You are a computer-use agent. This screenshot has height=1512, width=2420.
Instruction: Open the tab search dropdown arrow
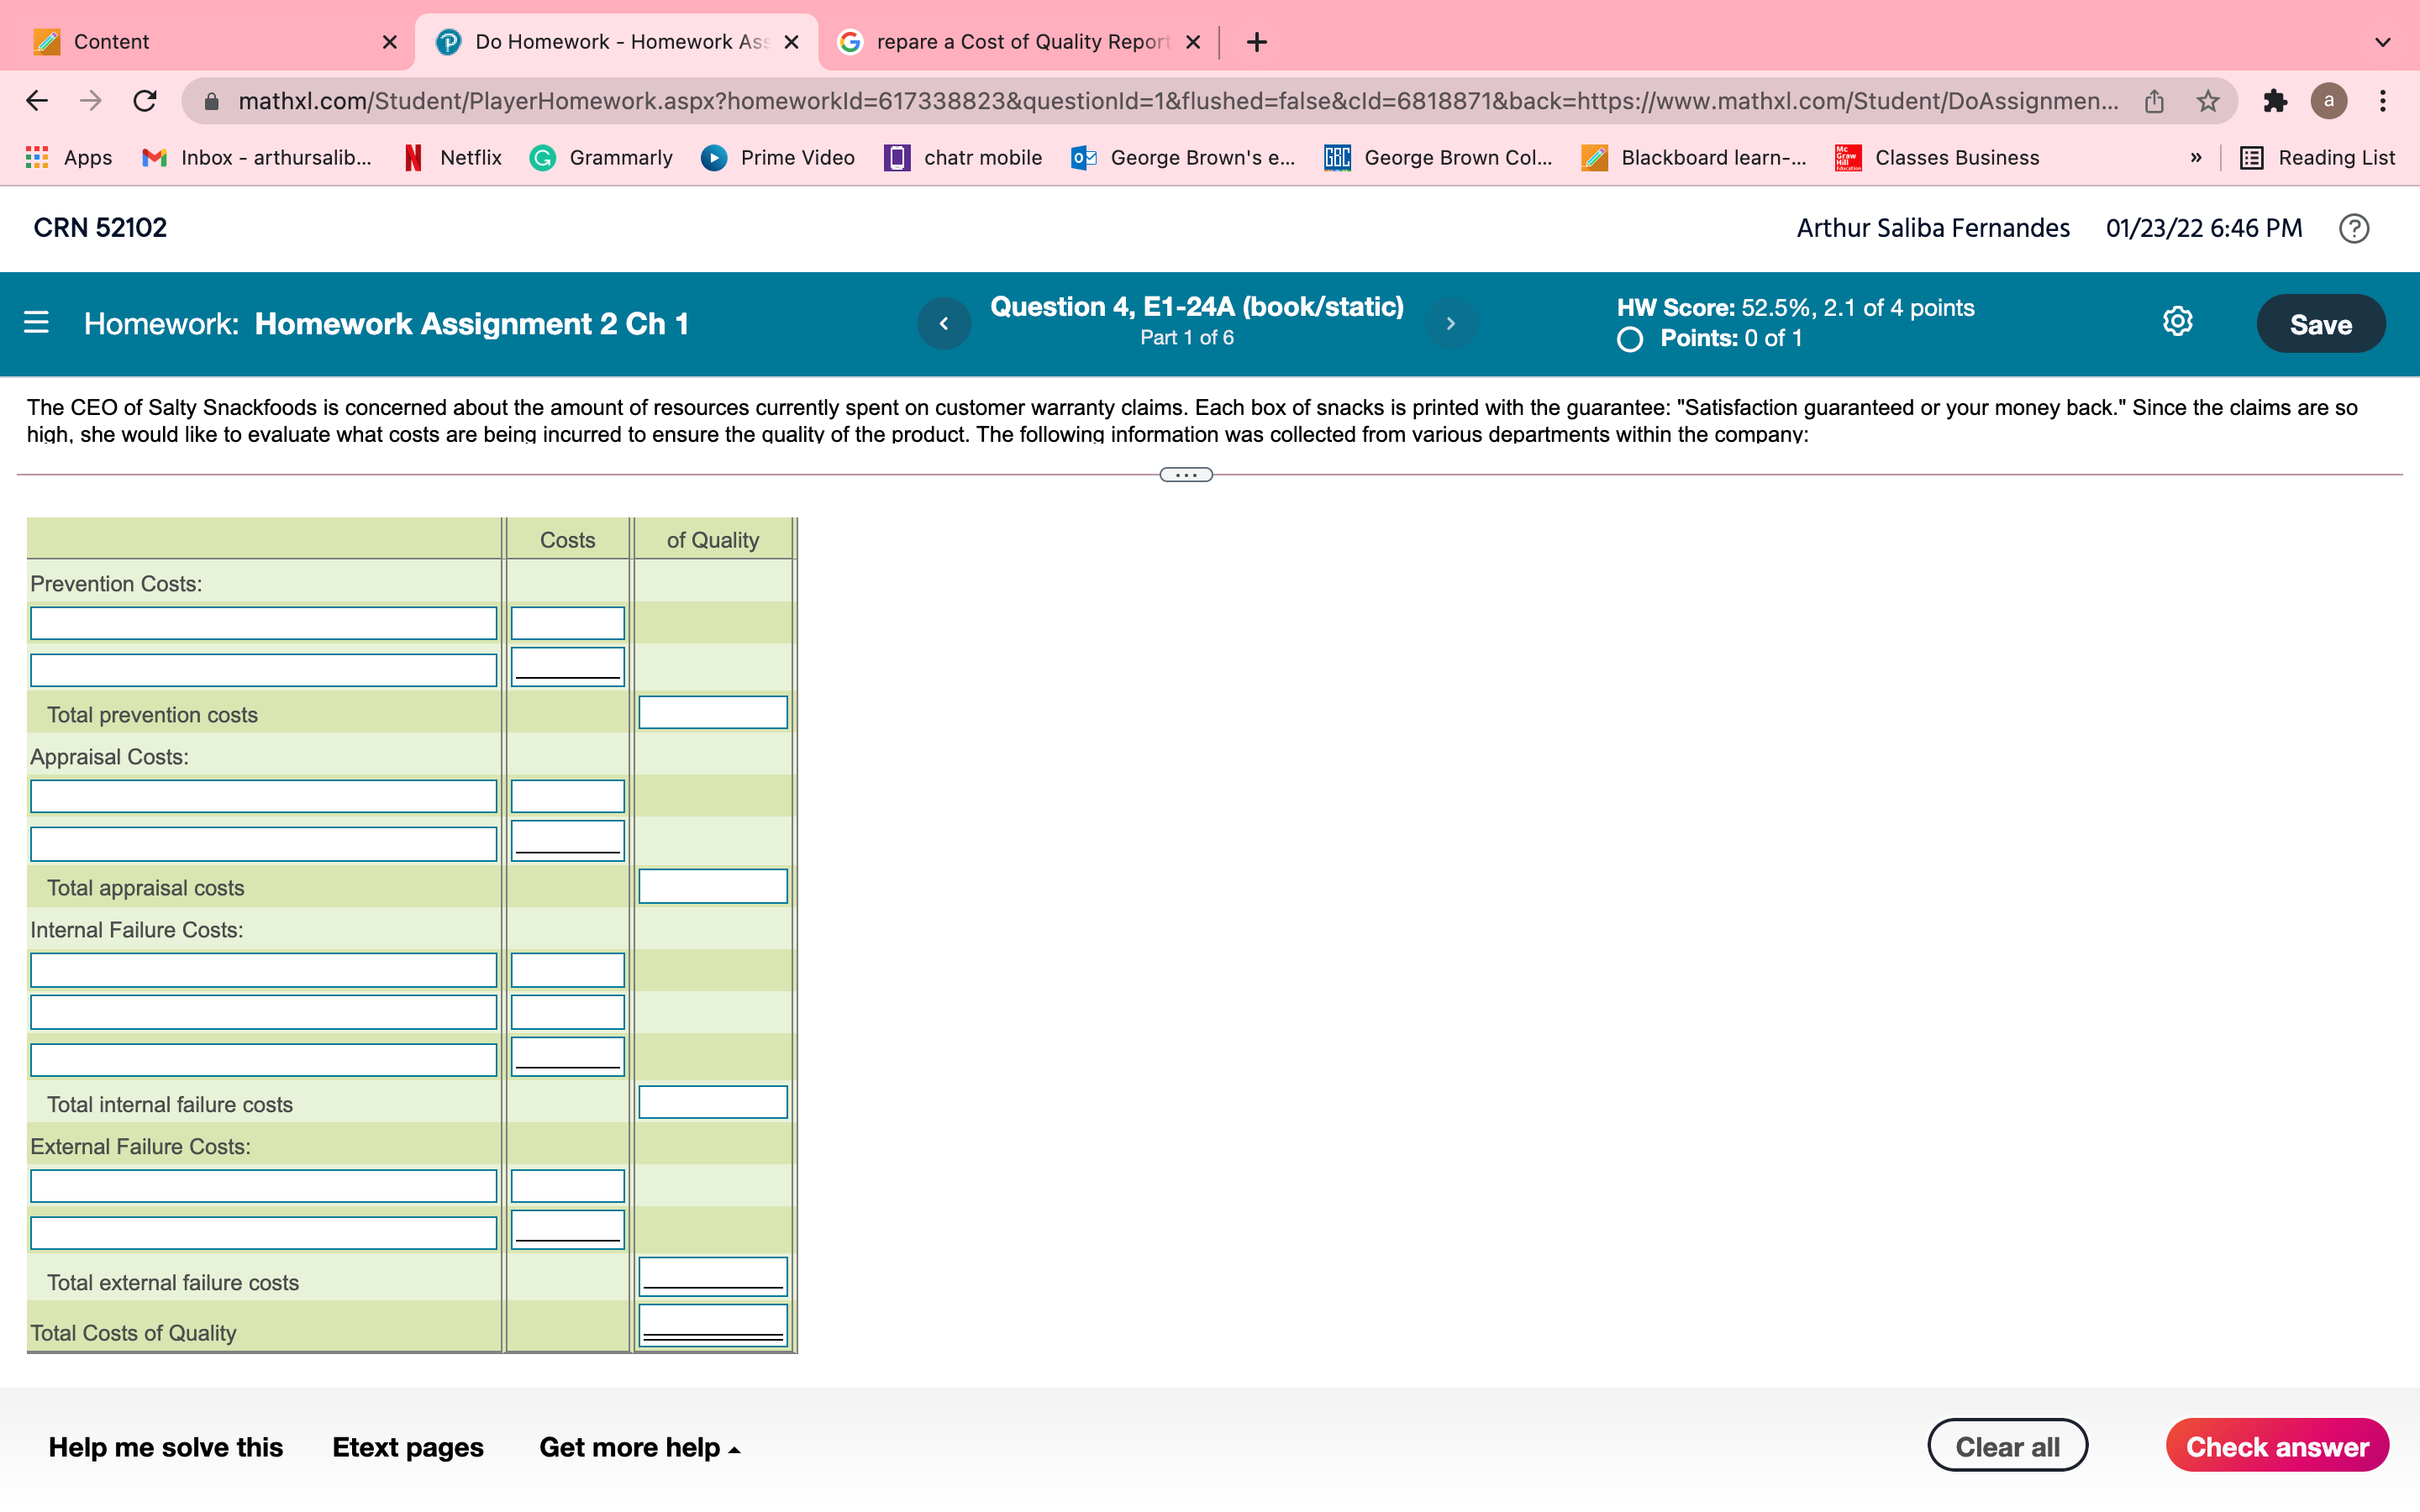pos(2383,42)
